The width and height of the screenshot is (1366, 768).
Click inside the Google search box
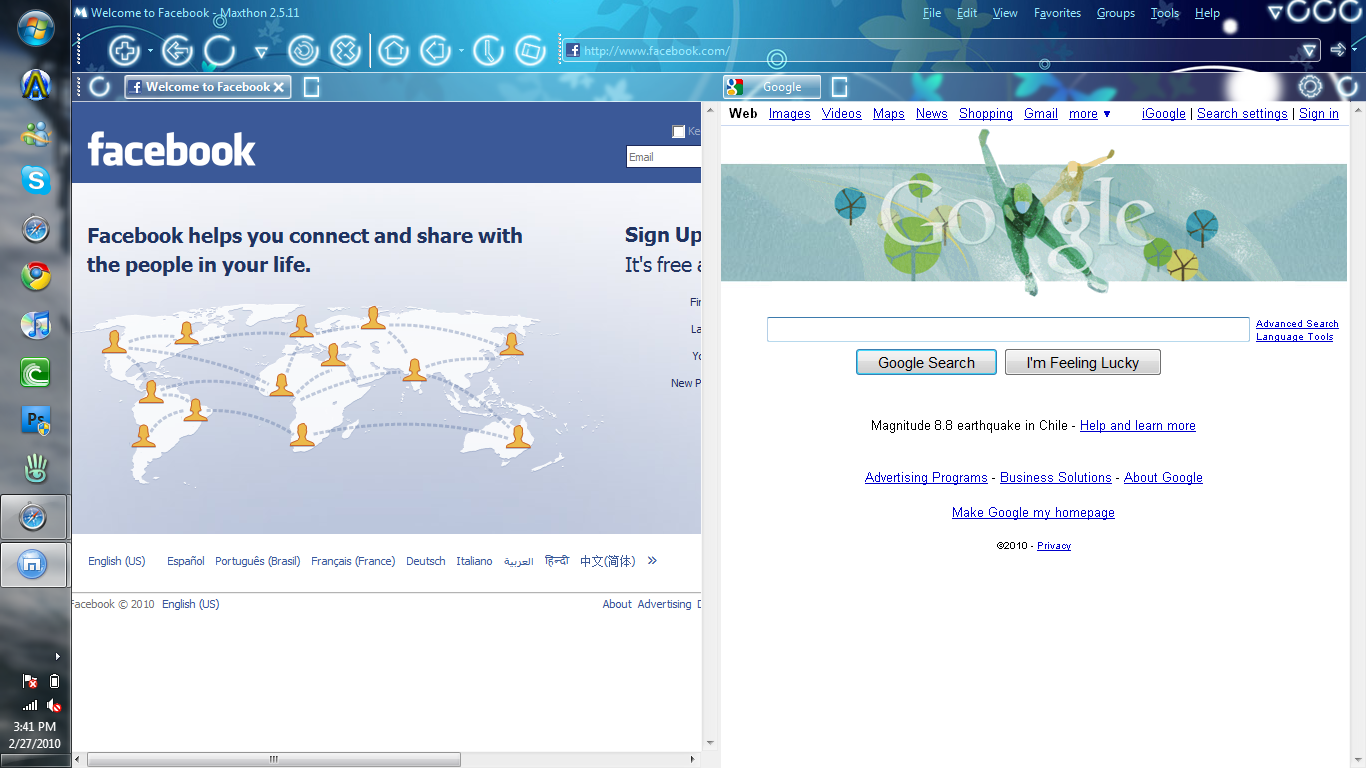click(1007, 329)
